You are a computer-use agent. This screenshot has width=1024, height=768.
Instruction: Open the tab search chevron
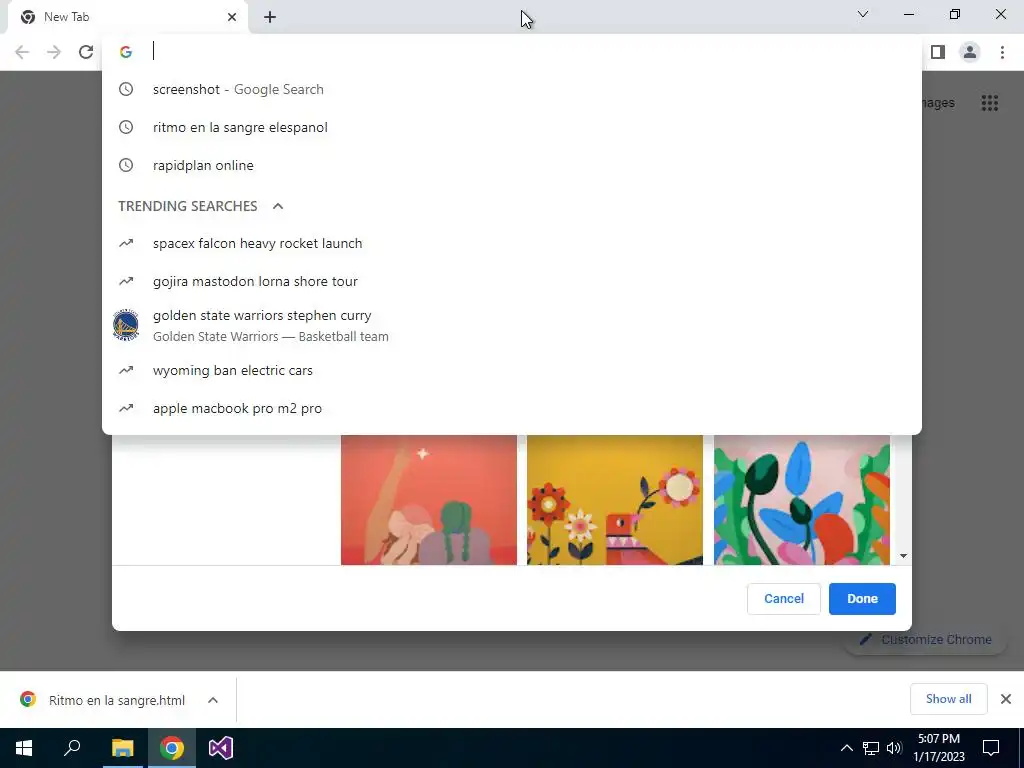863,14
